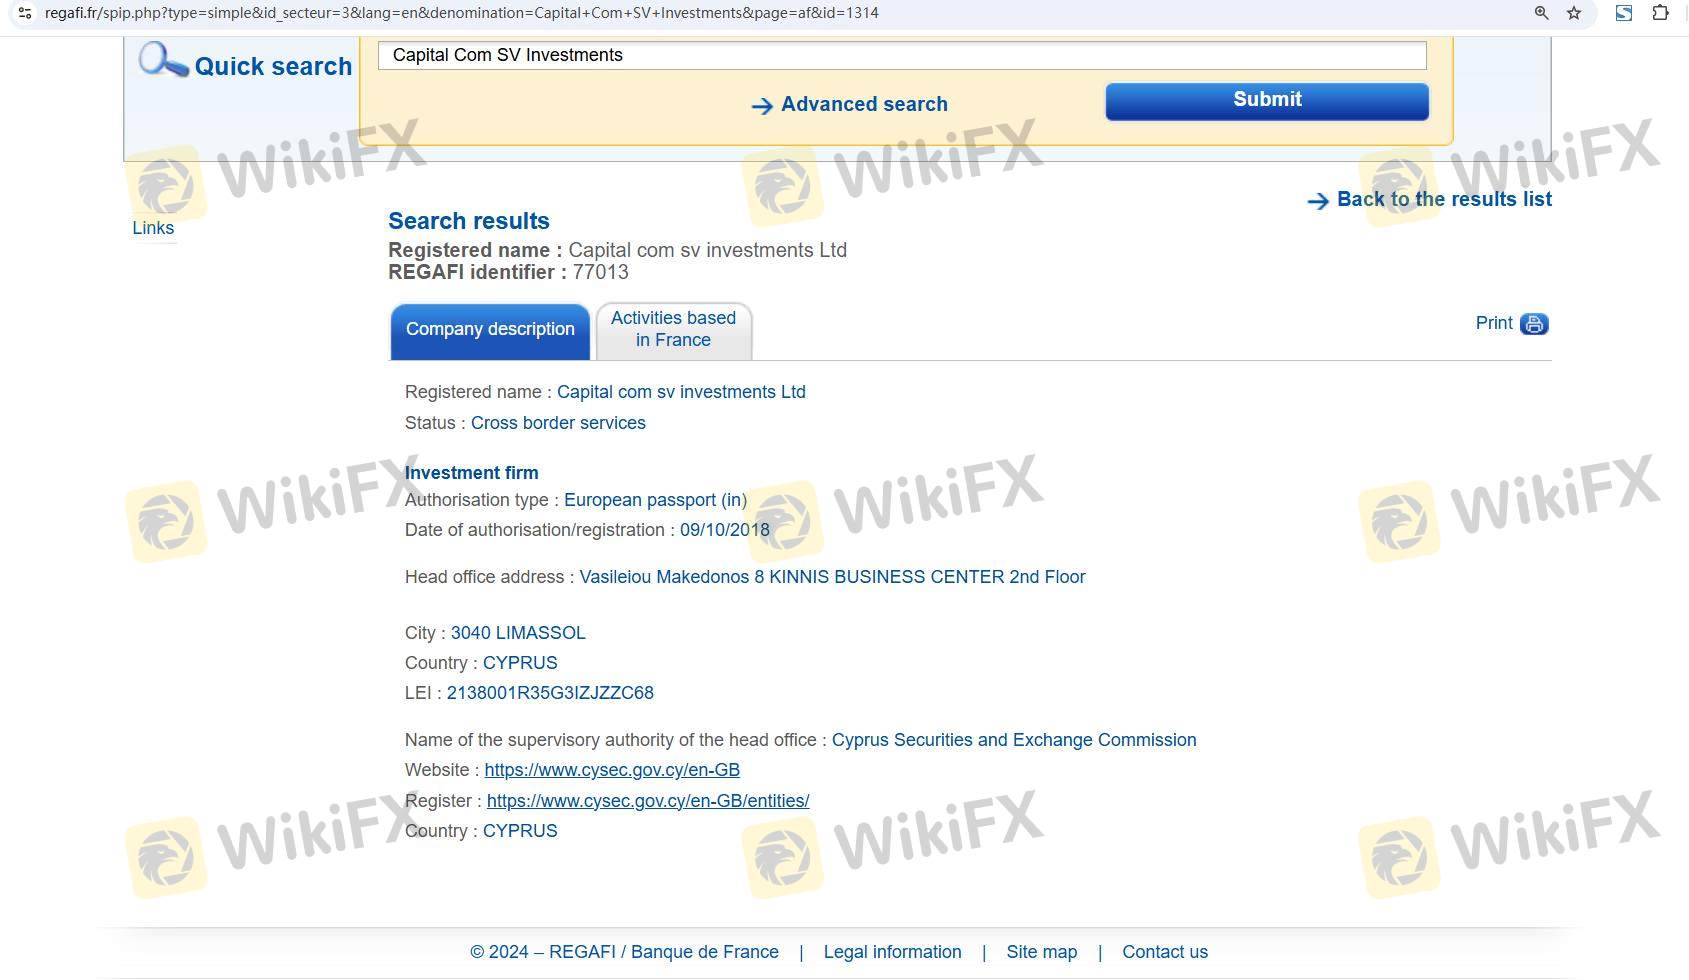The width and height of the screenshot is (1689, 980).
Task: Focus the quick search text field
Action: tap(902, 55)
